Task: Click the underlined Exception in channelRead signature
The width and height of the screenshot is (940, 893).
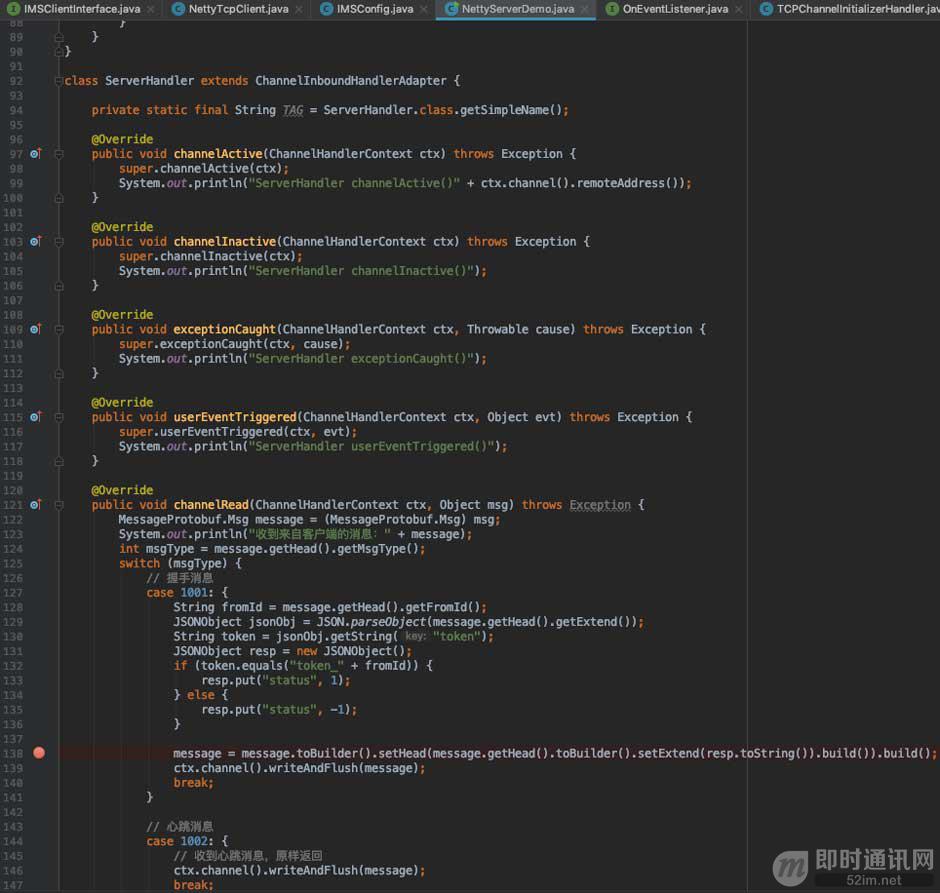Action: pyautogui.click(x=599, y=505)
